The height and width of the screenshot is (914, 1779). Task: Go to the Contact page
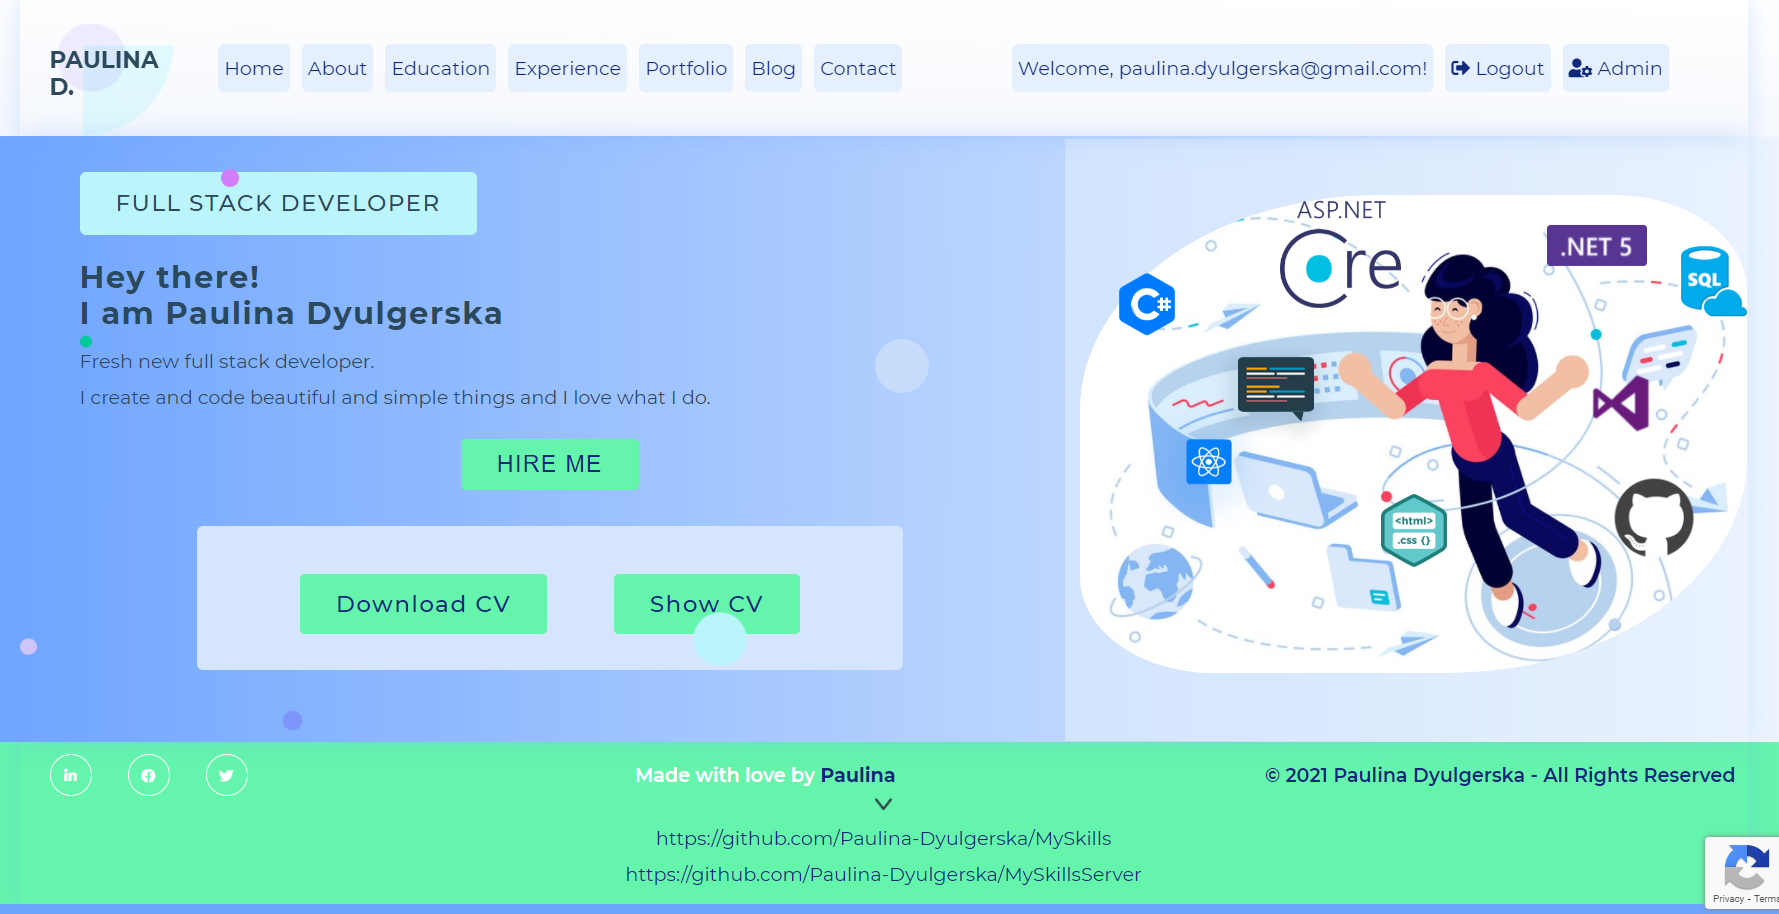coord(858,68)
